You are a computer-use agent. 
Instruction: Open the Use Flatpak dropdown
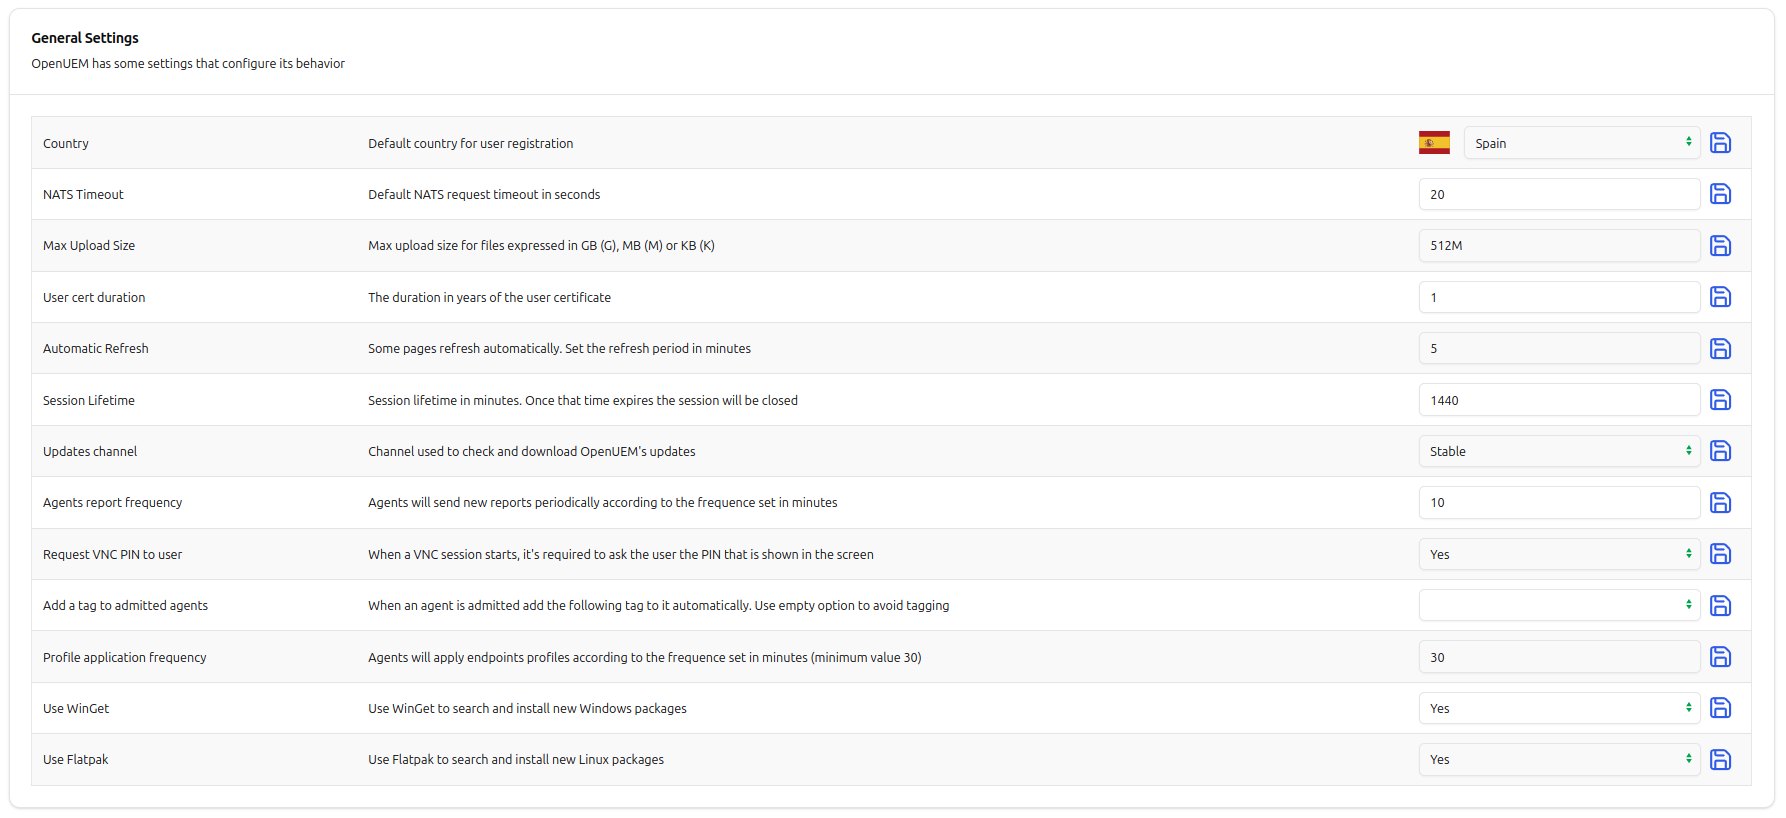coord(1559,759)
